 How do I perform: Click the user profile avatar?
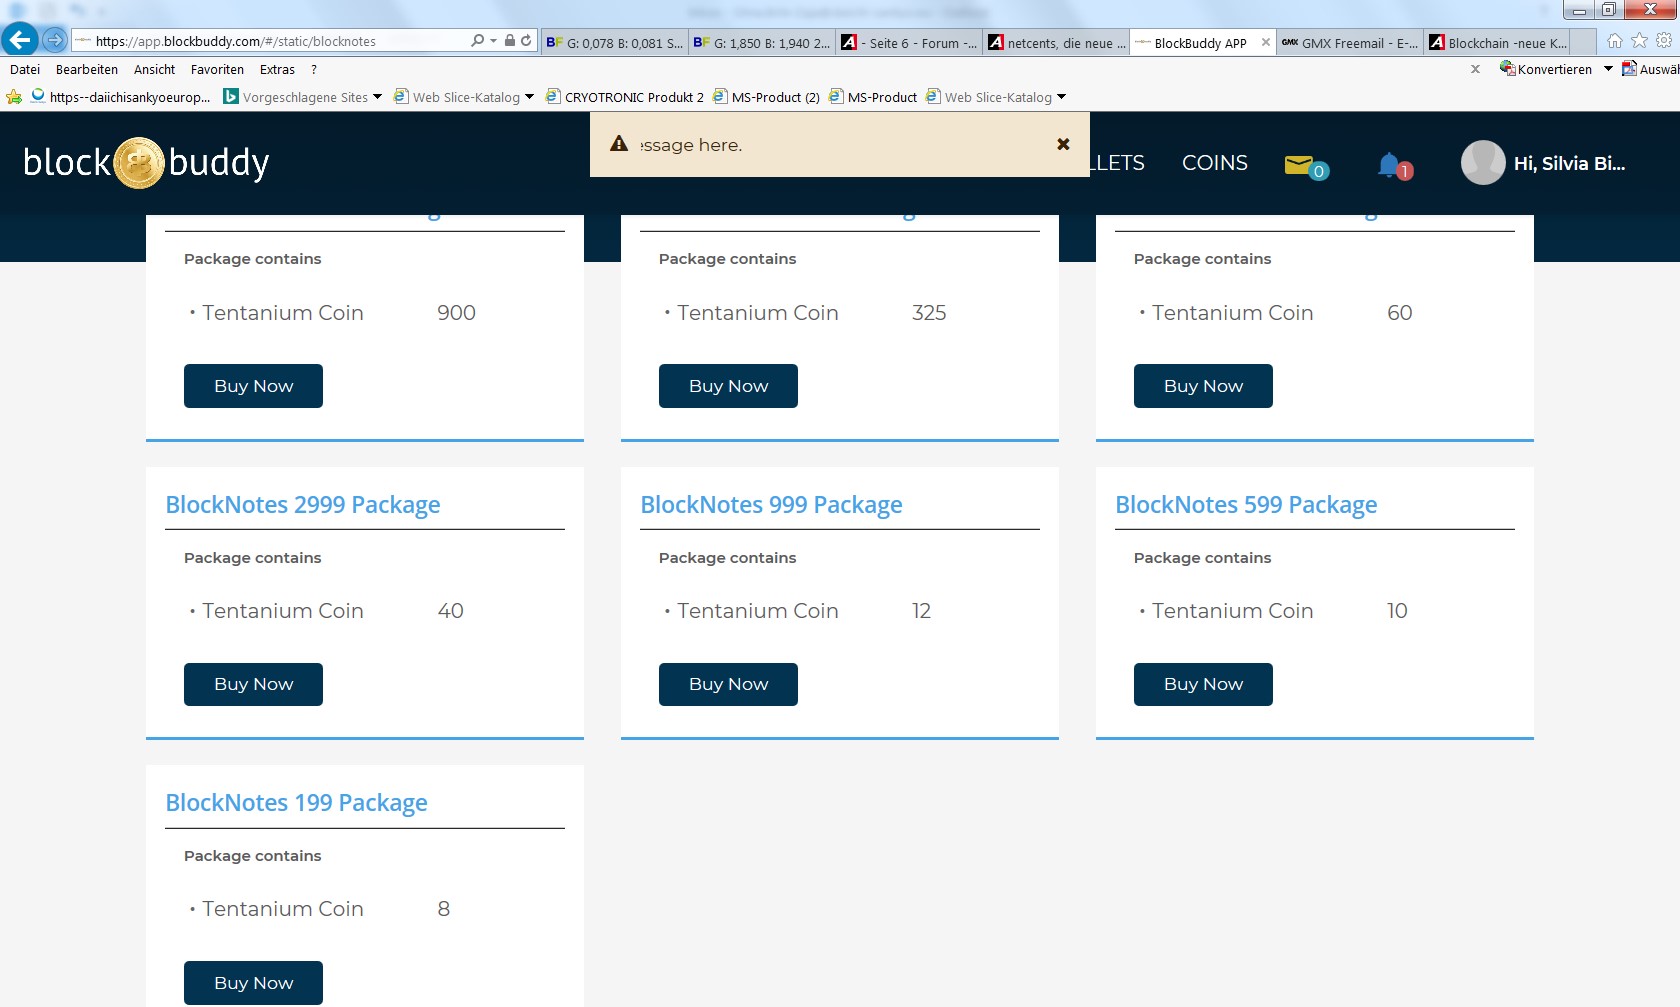pos(1483,163)
